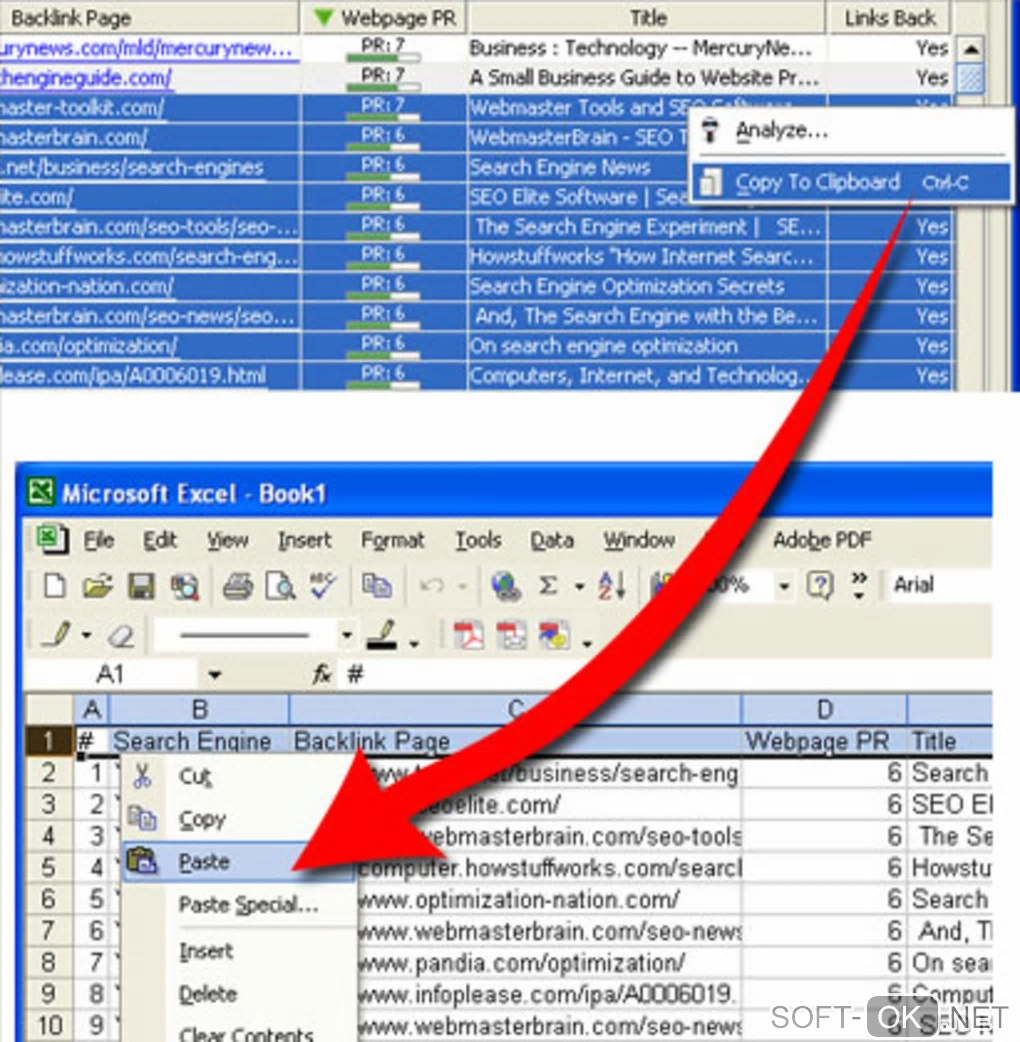The image size is (1020, 1042).
Task: Save the workbook with the floppy icon
Action: 141,587
